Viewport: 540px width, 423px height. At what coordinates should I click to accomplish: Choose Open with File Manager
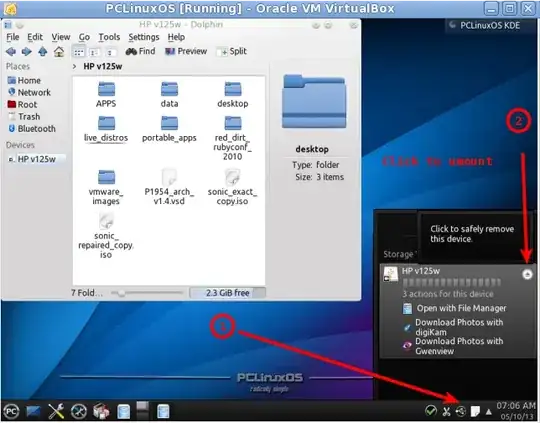[455, 308]
